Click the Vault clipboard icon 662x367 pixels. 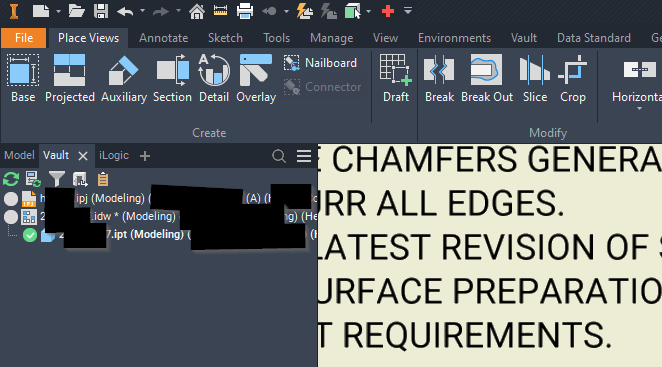[103, 179]
